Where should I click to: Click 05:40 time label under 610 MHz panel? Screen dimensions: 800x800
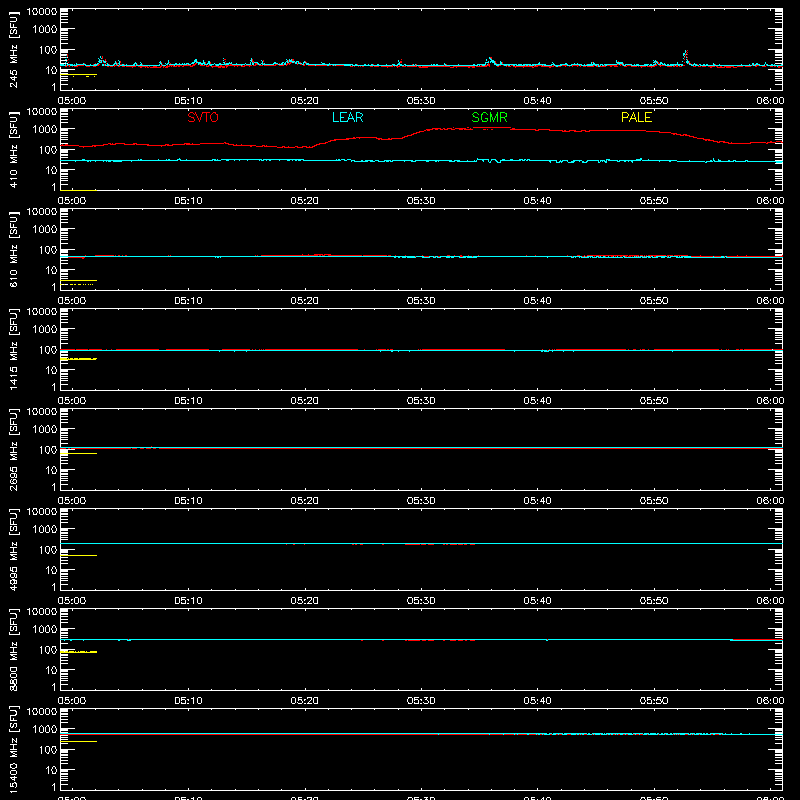(x=537, y=301)
